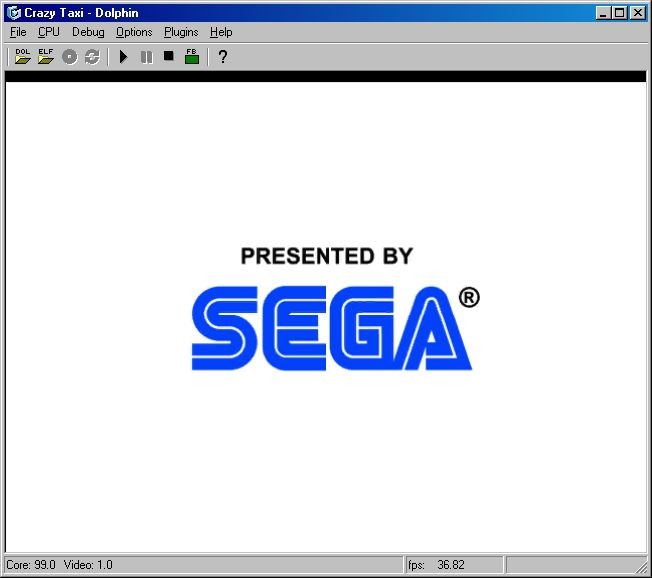
Task: Click the Crazy Taxi - Dolphin window title
Action: click(81, 13)
